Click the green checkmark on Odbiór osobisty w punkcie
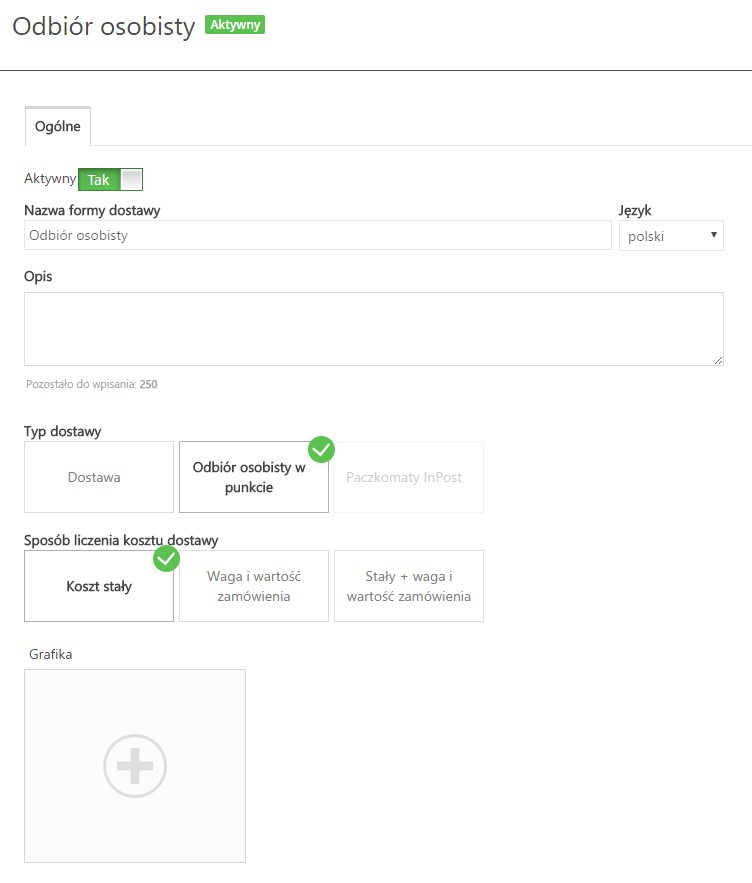 click(x=321, y=449)
